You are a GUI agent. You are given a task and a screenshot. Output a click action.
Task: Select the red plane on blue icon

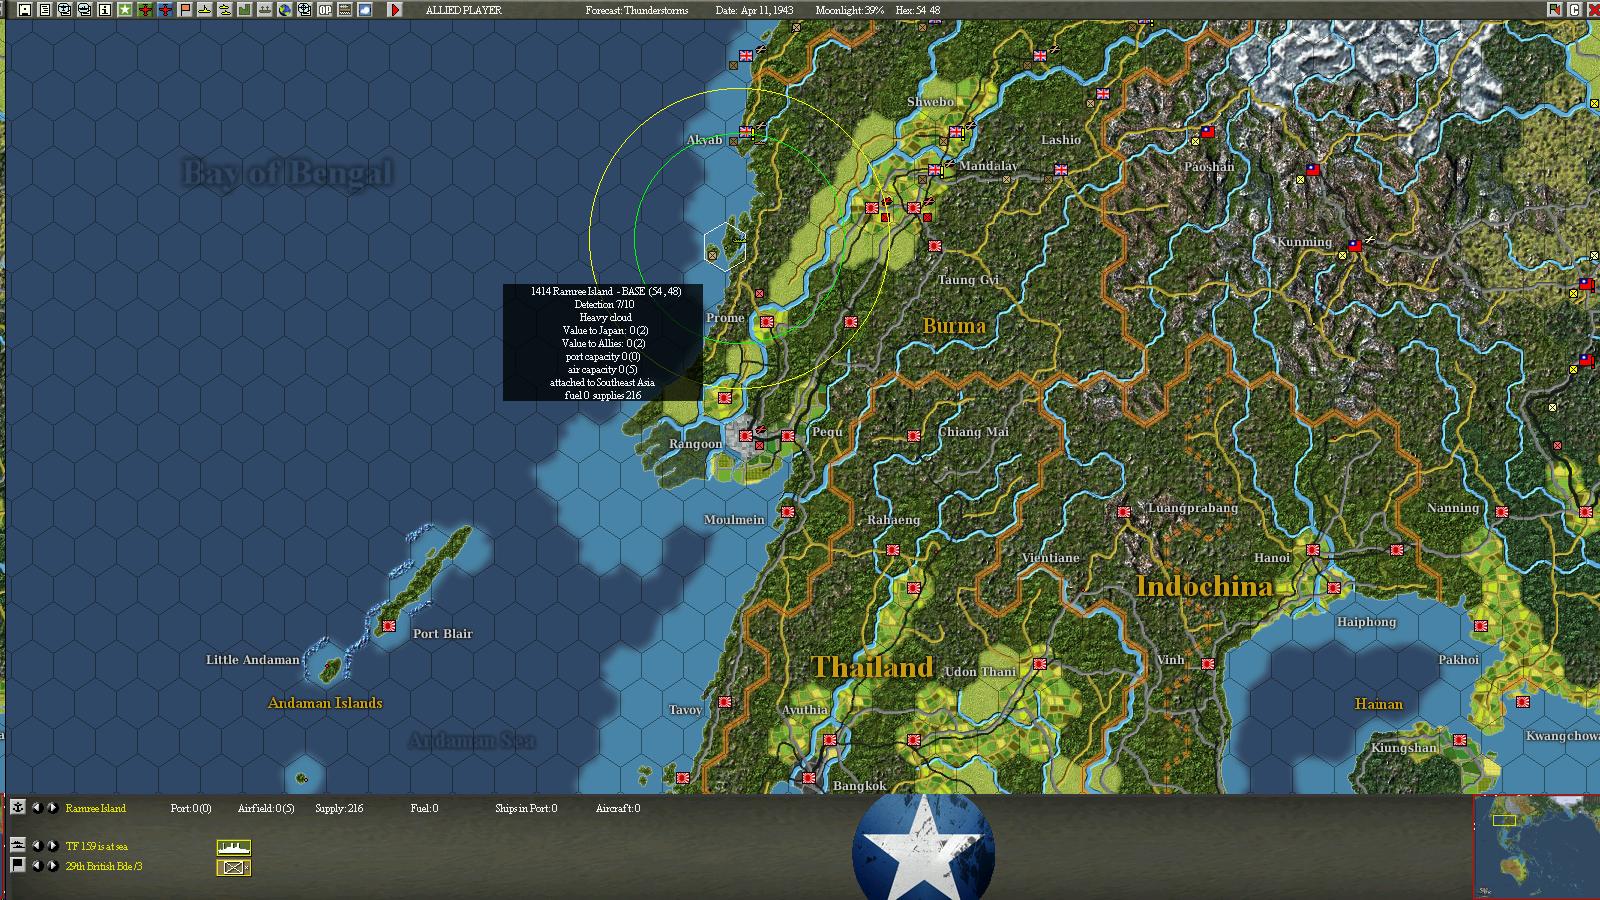(x=165, y=10)
